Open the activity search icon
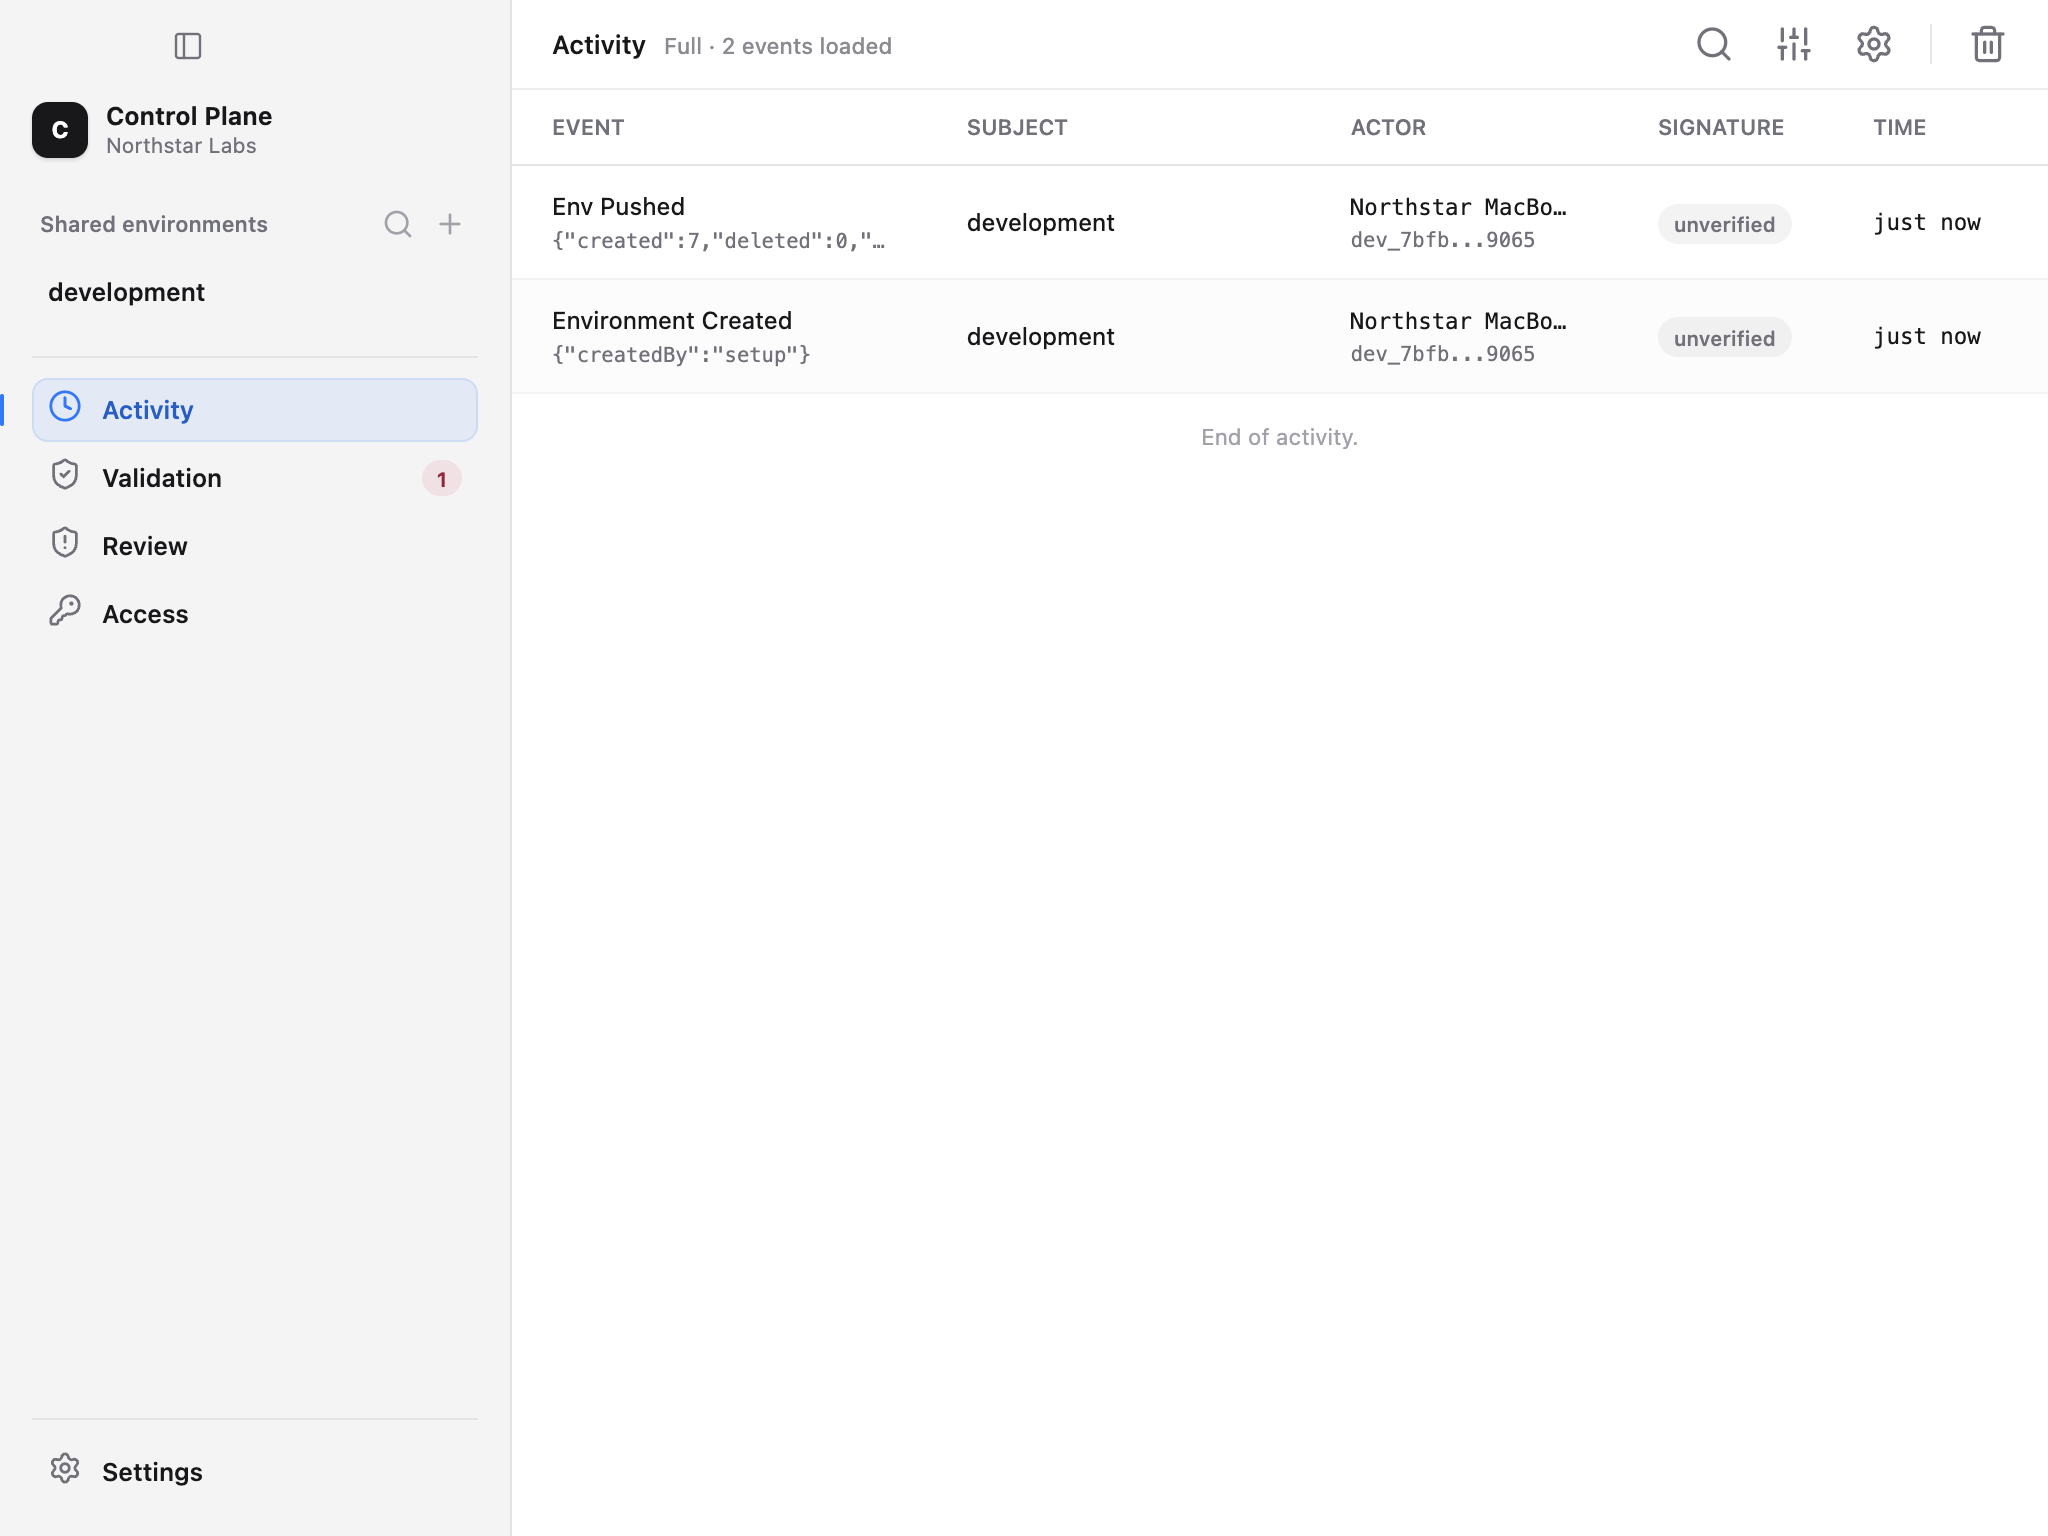Viewport: 2048px width, 1536px height. (1714, 44)
